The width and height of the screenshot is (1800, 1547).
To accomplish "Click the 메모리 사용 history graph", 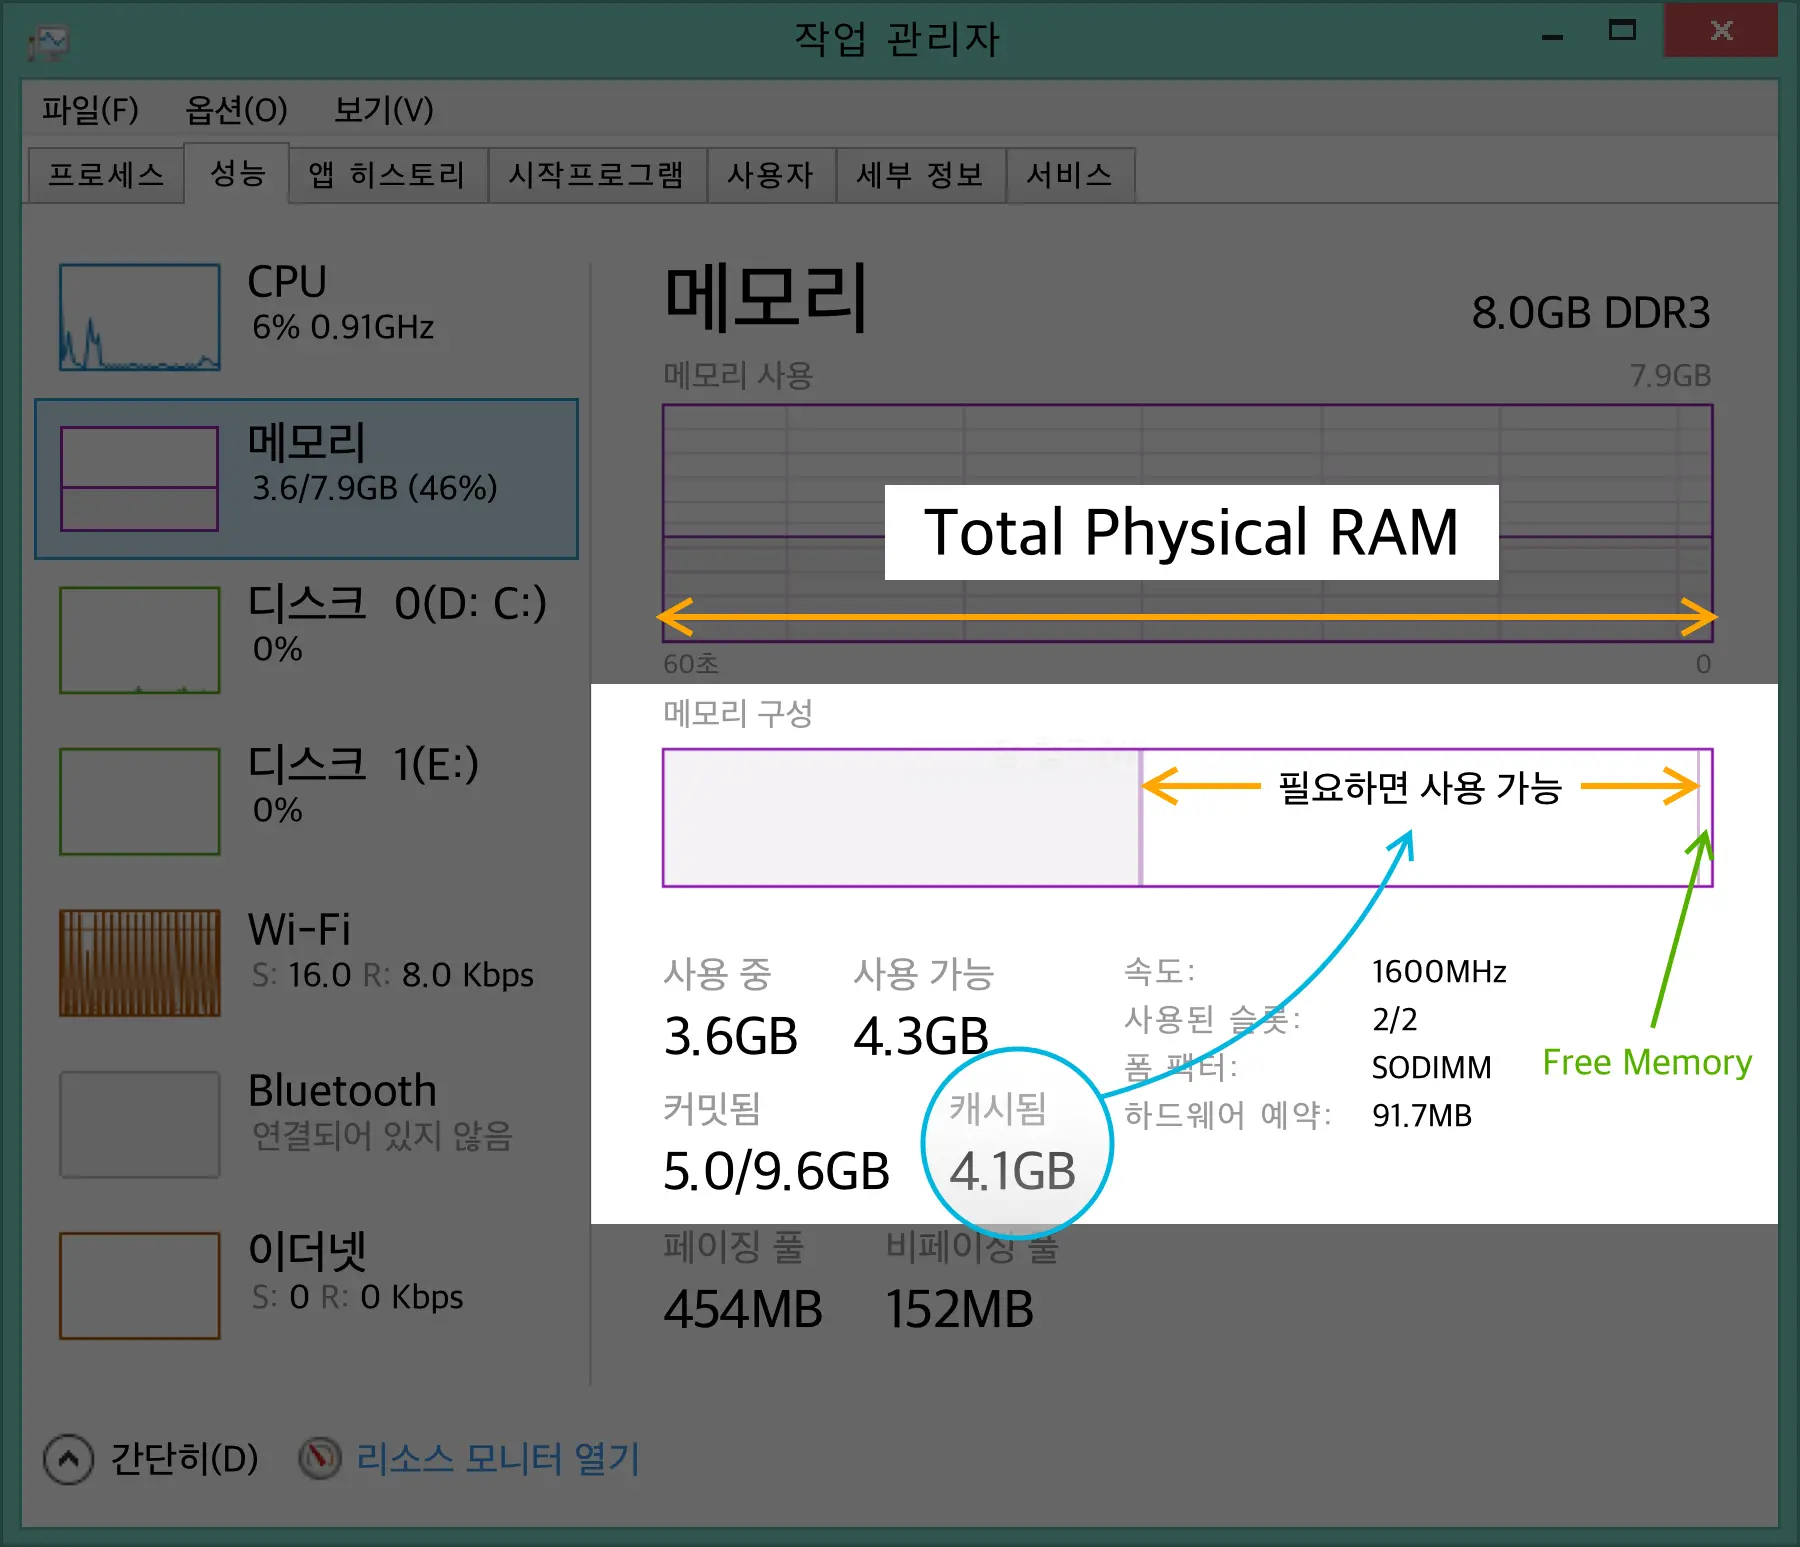I will pos(1187,523).
